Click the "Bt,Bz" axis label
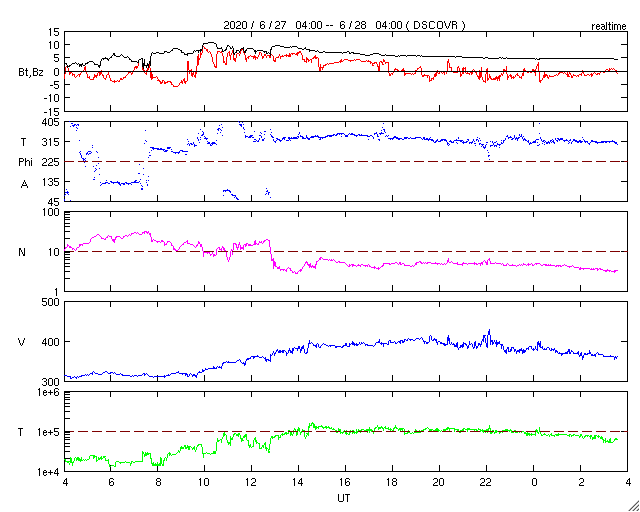The image size is (640, 512). (31, 73)
